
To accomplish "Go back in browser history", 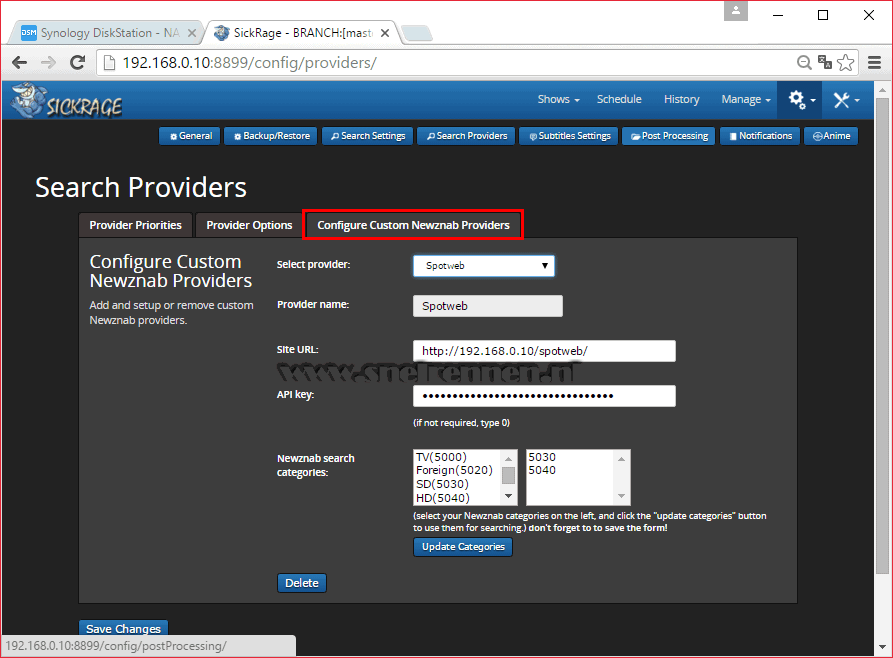I will [x=19, y=62].
